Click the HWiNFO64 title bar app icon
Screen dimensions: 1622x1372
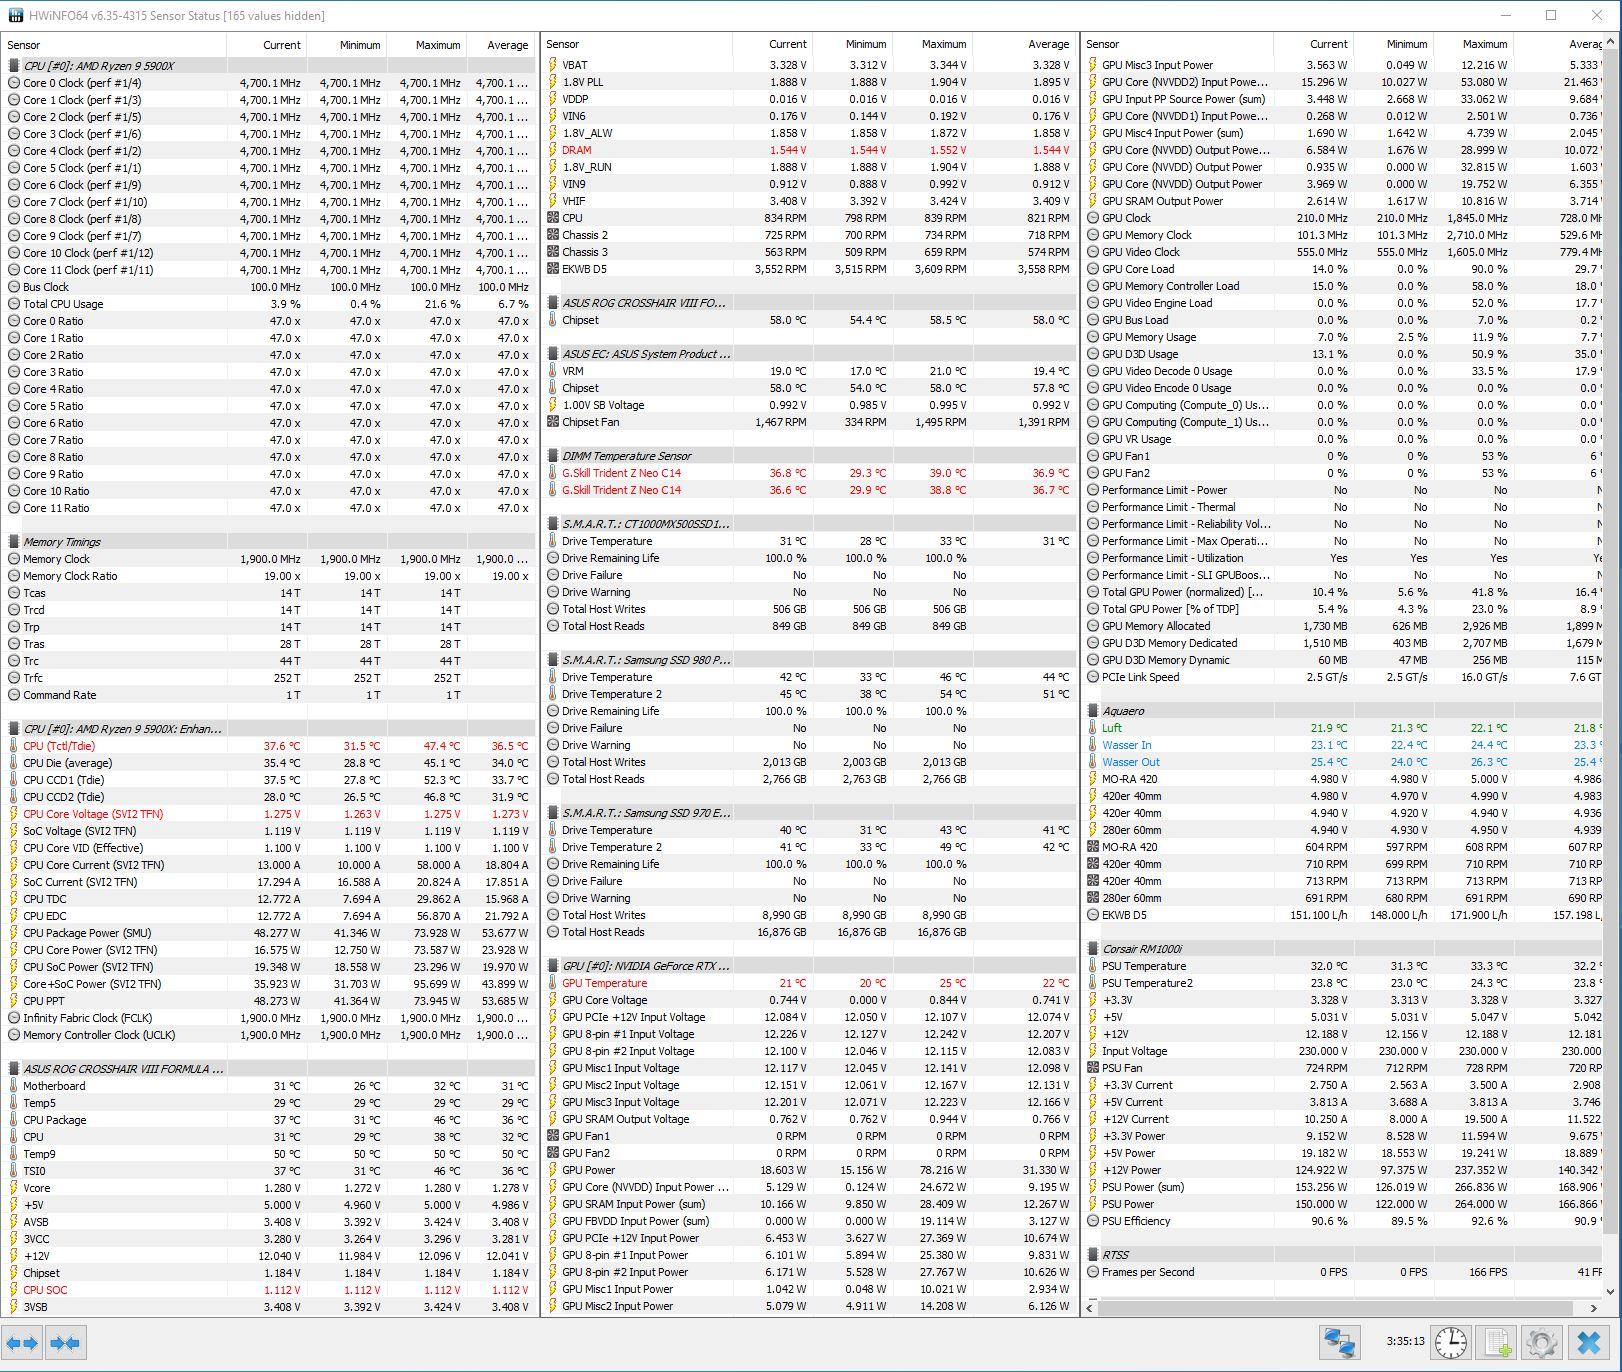click(15, 15)
